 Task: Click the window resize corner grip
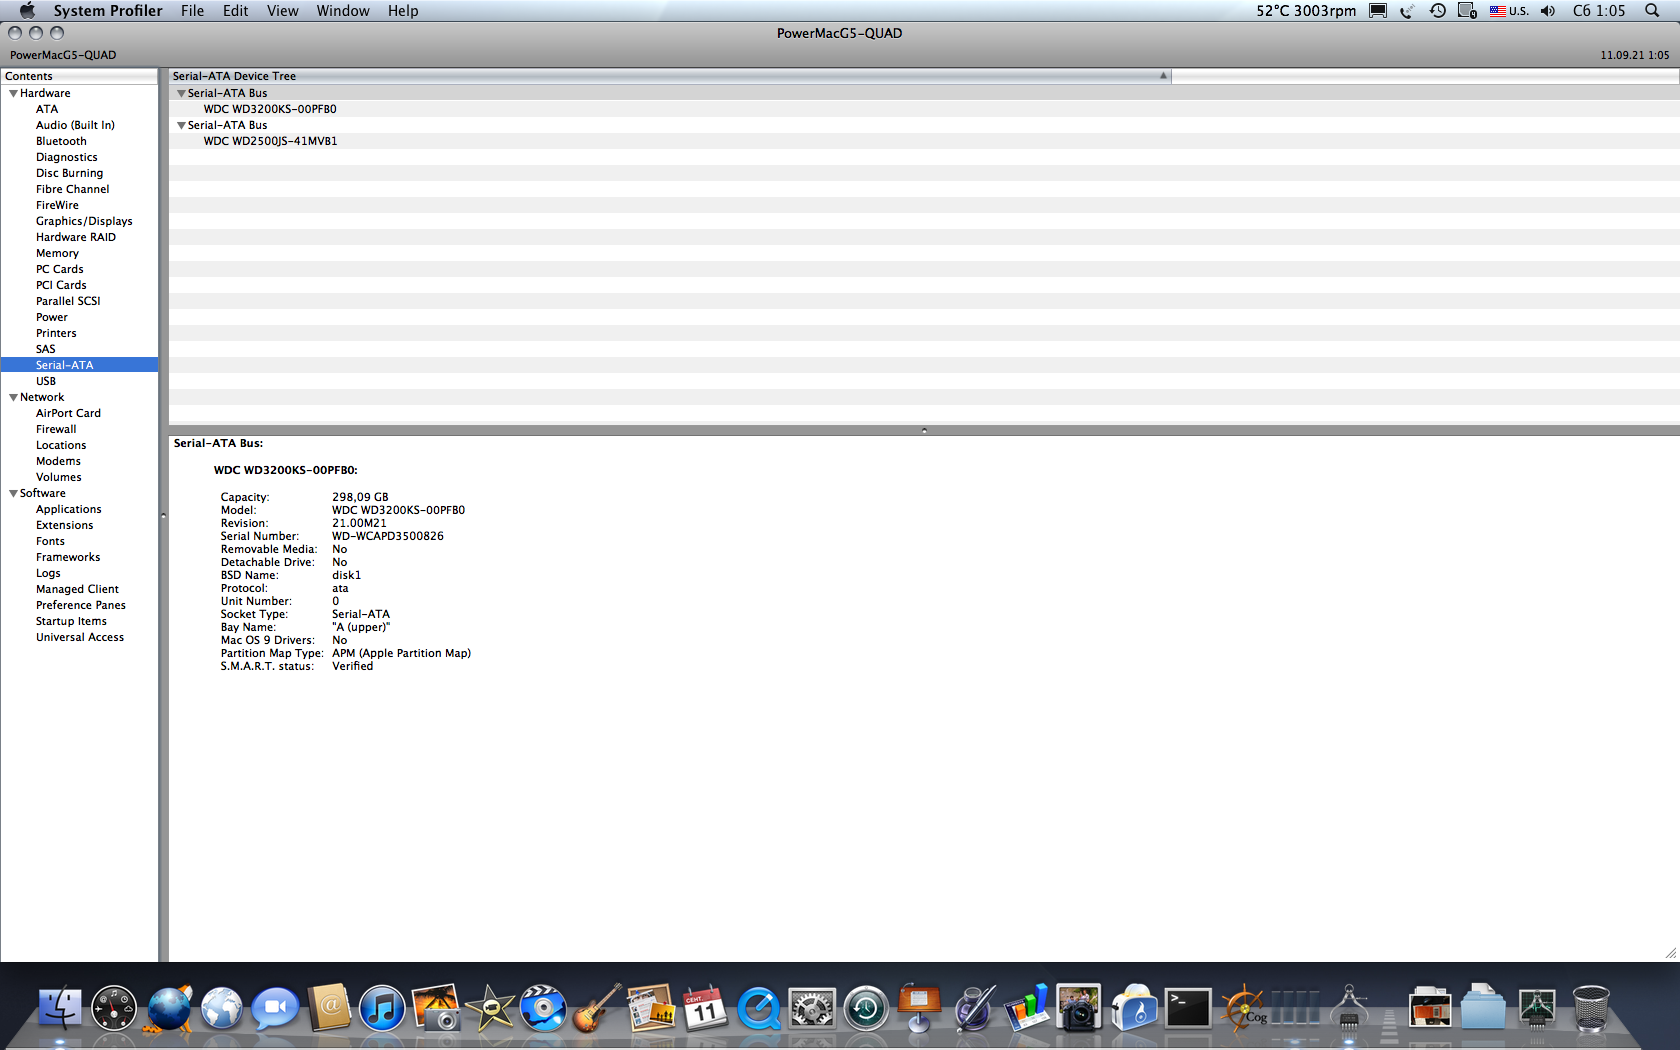click(1670, 953)
